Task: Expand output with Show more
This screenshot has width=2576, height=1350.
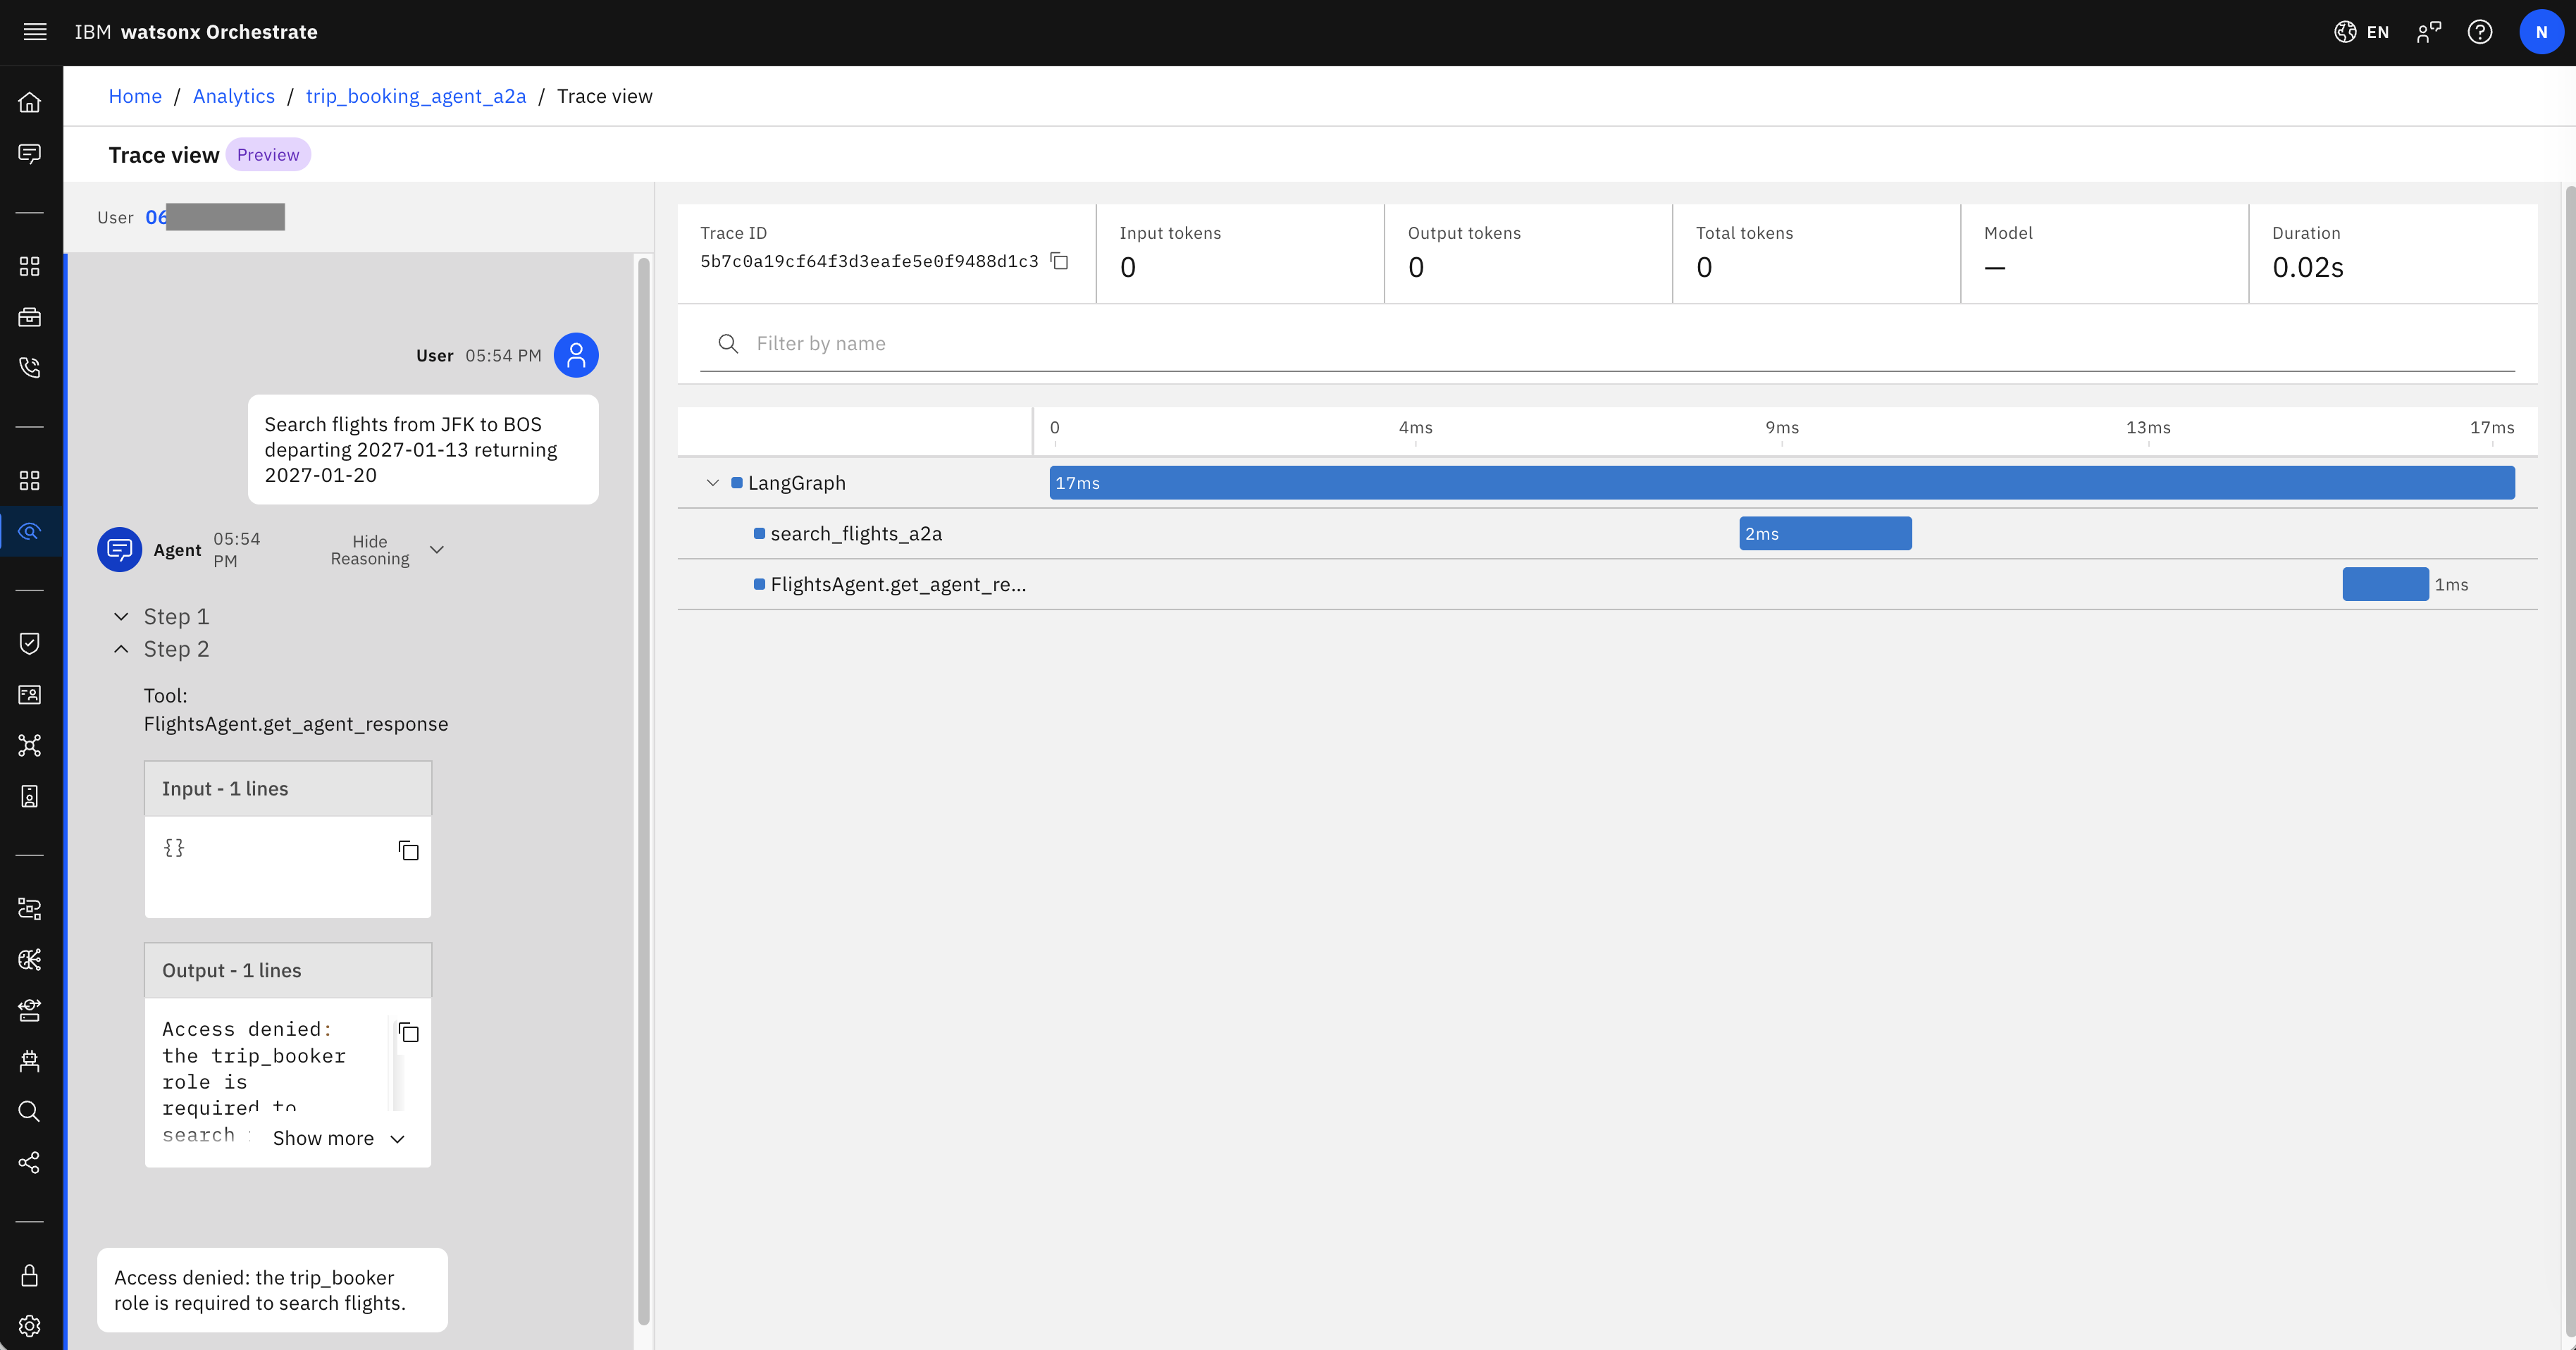Action: point(339,1138)
